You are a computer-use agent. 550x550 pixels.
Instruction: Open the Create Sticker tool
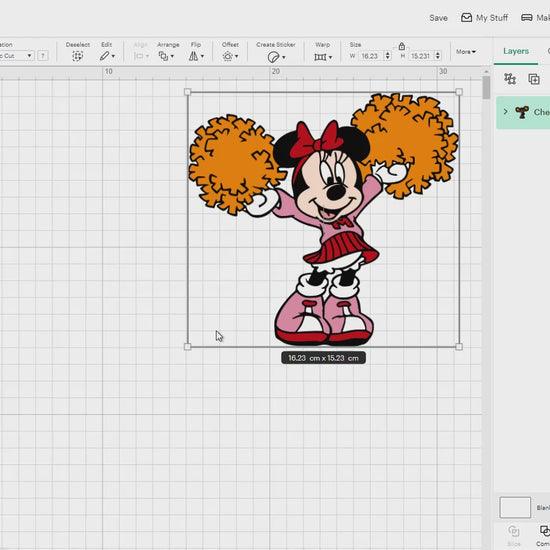273,57
